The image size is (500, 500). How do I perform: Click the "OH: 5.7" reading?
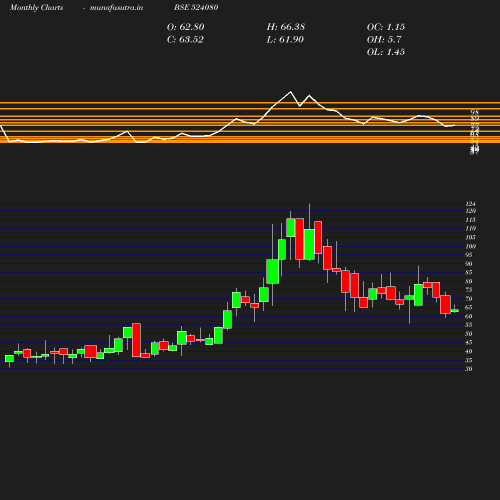[x=384, y=40]
